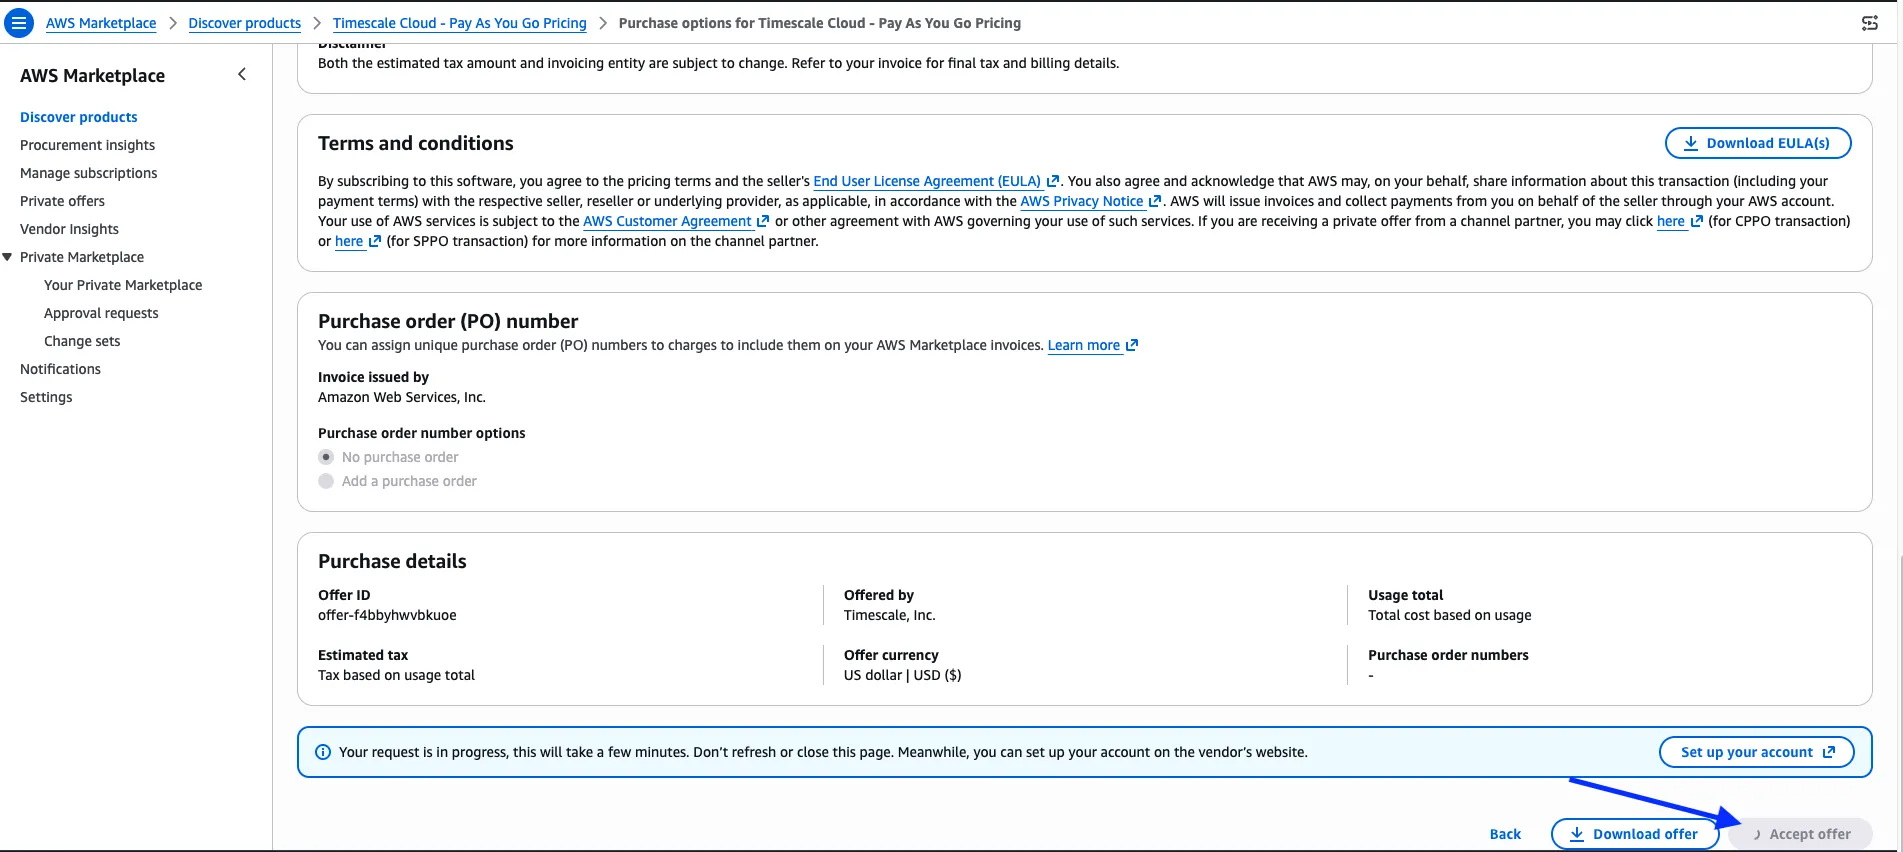1903x852 pixels.
Task: Open Approval requests item
Action: [x=101, y=313]
